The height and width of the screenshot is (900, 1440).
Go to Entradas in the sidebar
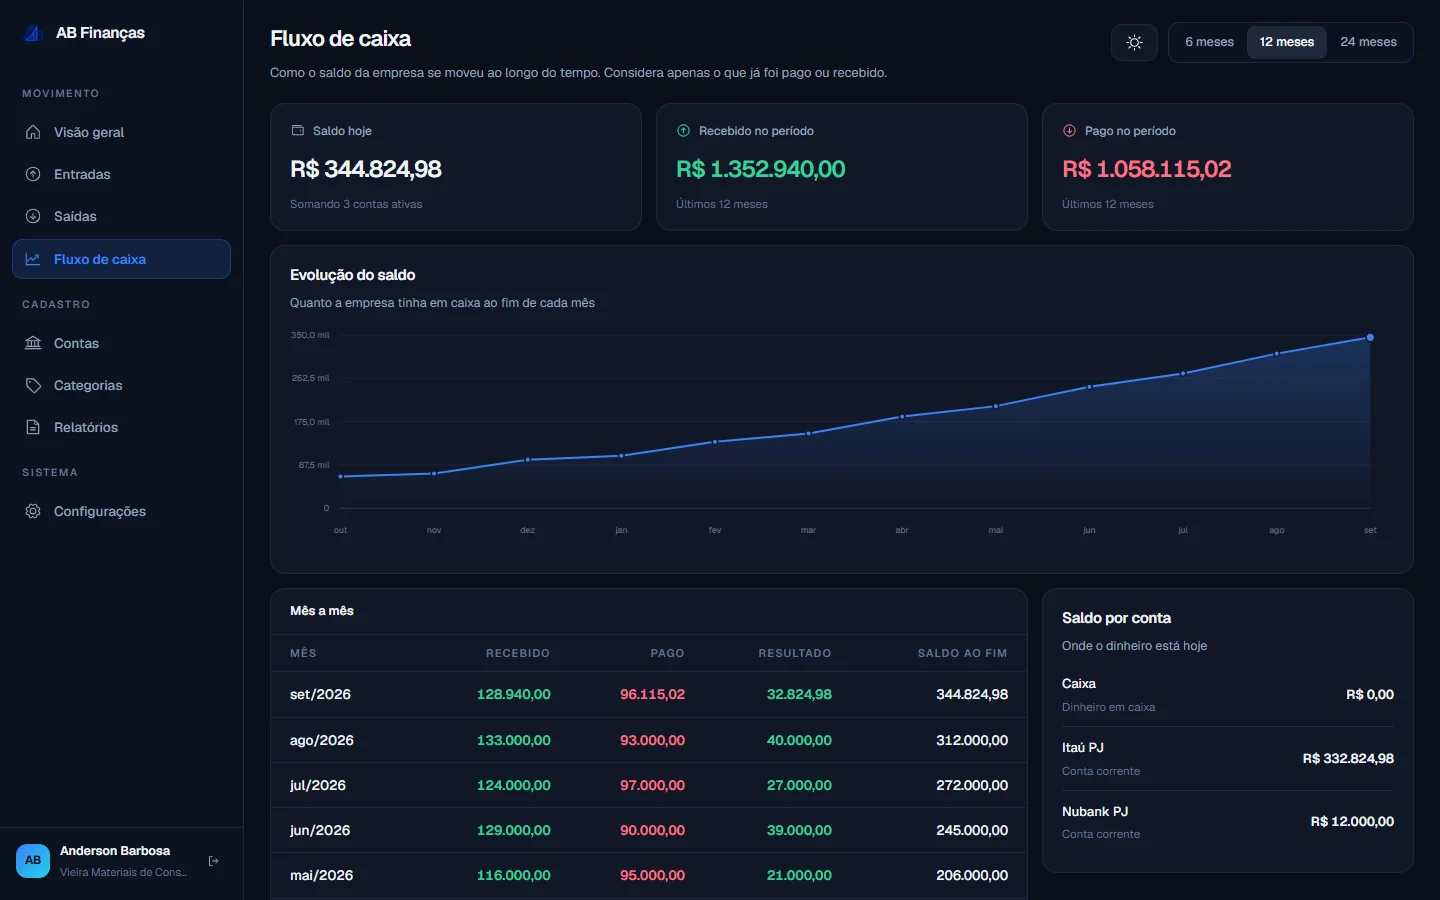click(121, 174)
